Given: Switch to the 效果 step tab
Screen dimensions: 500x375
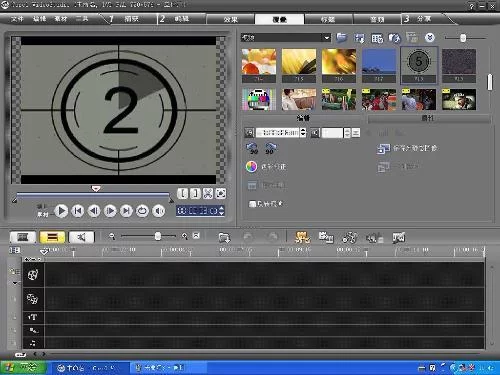Looking at the screenshot, I should pyautogui.click(x=230, y=19).
